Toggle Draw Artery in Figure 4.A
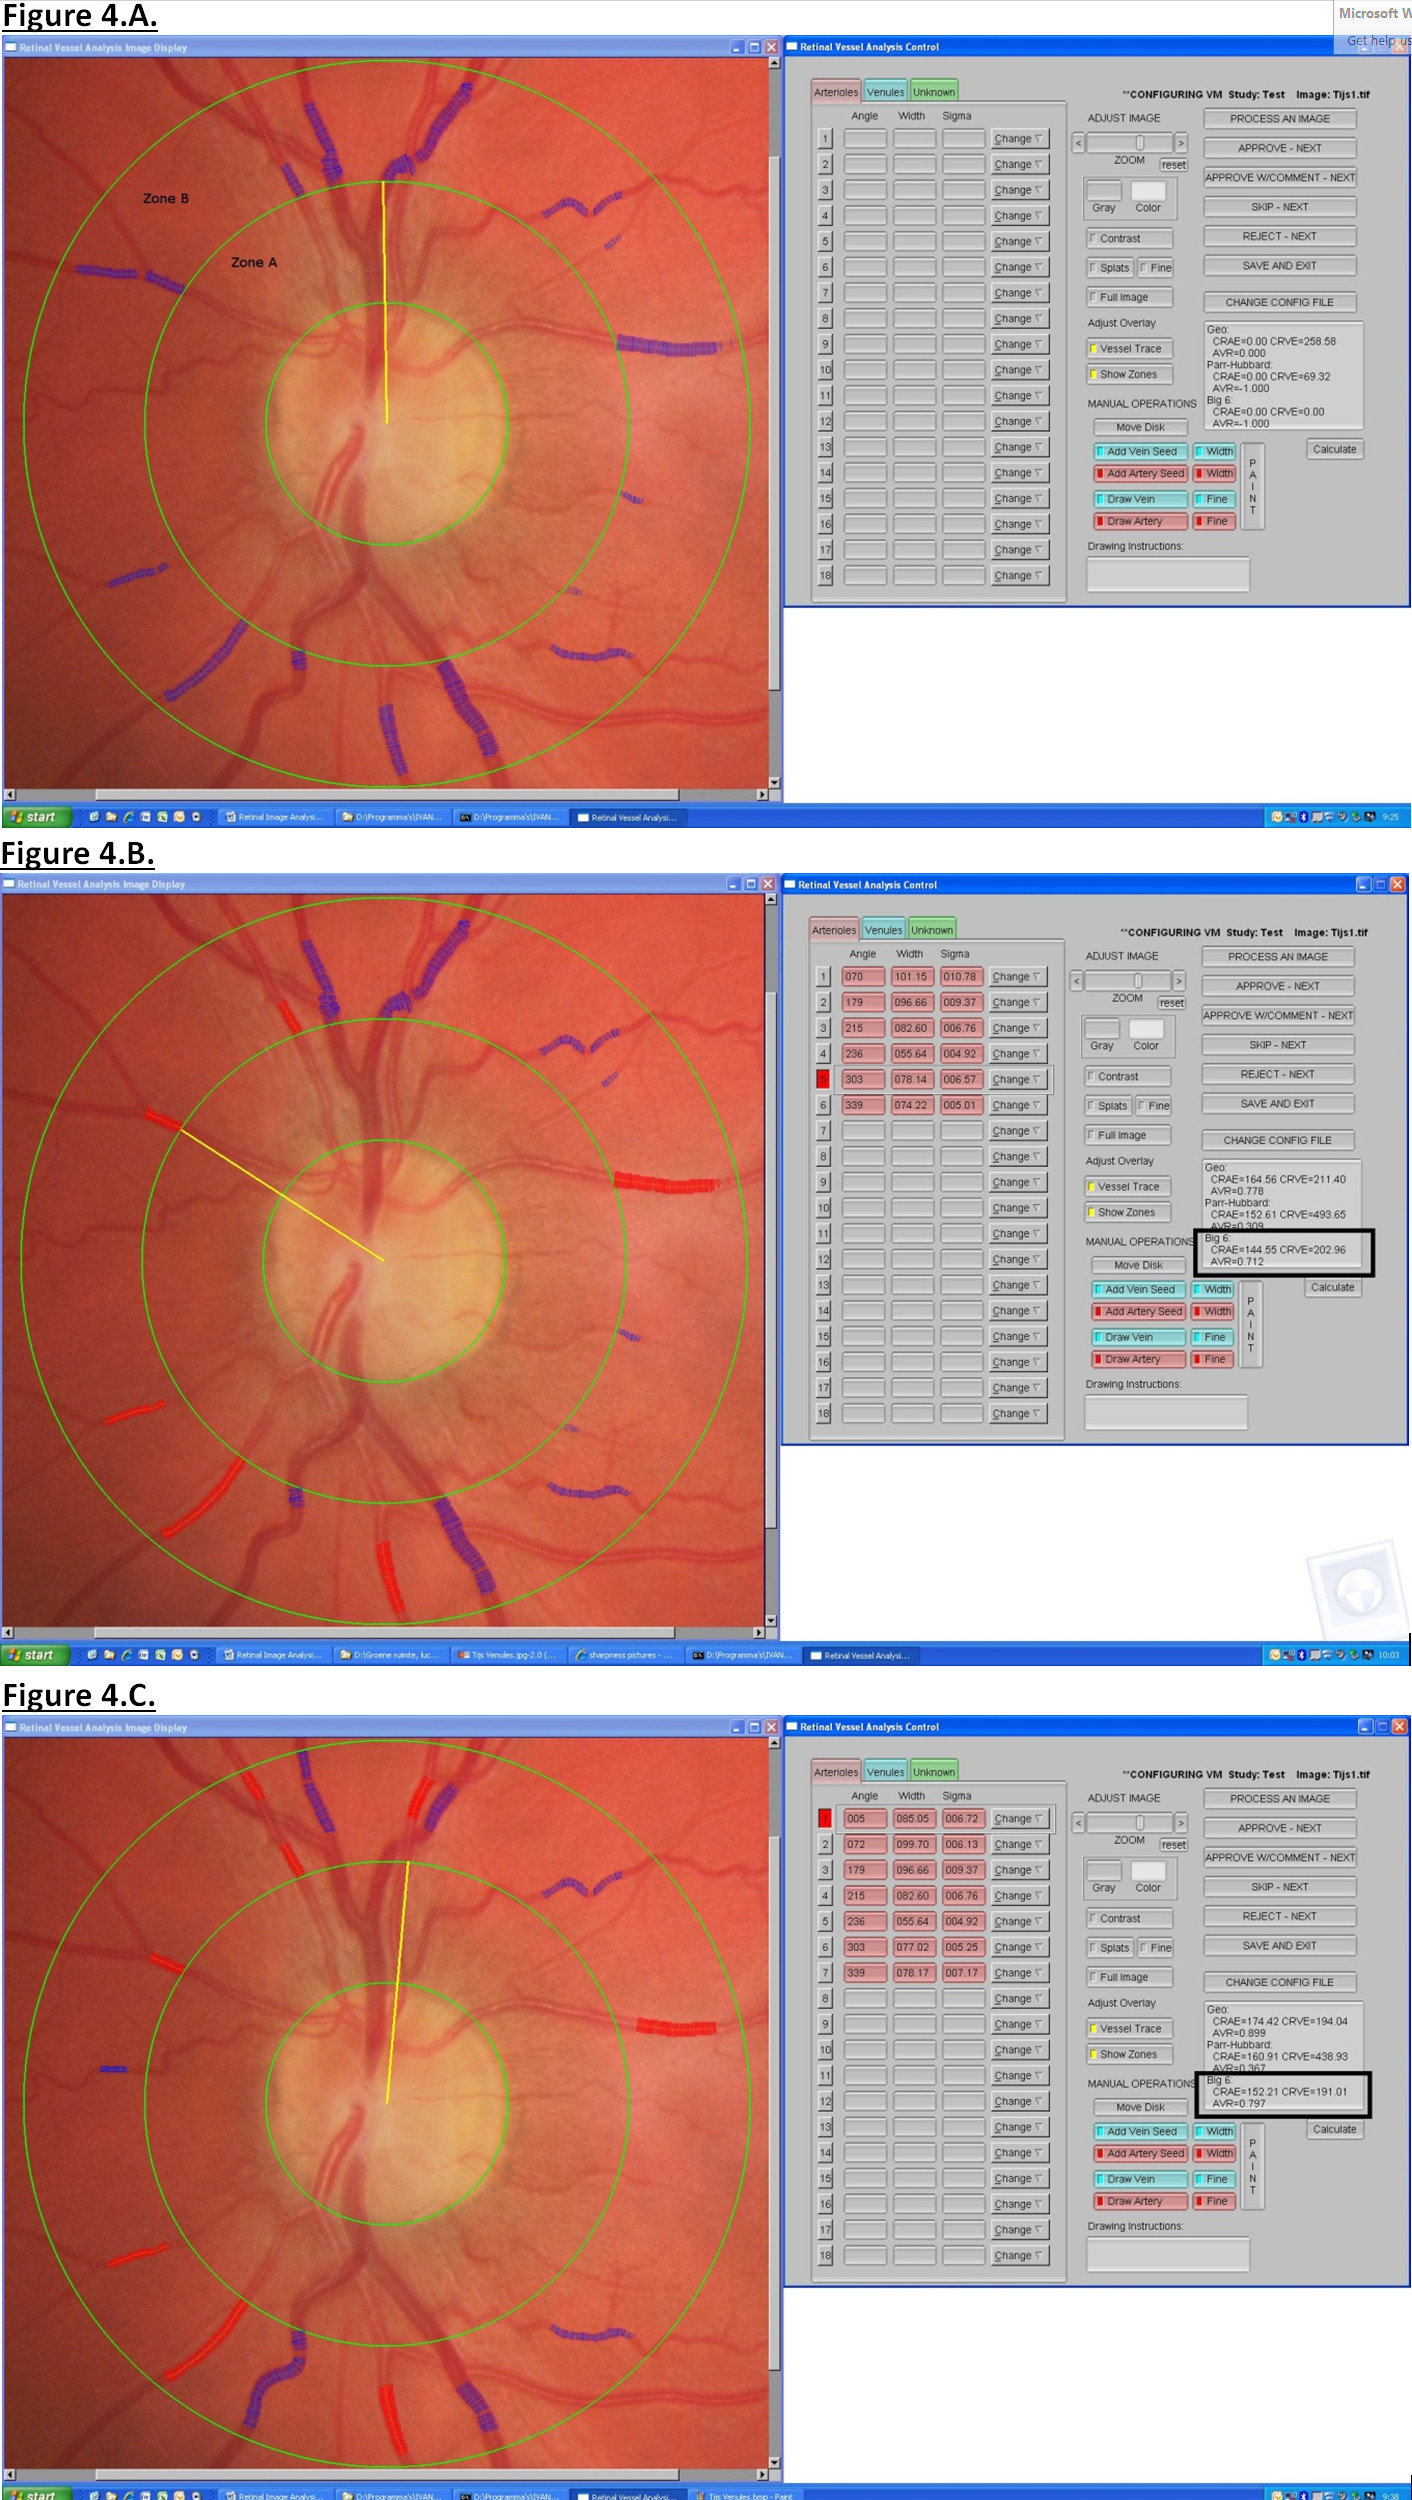This screenshot has width=1412, height=2500. point(1140,521)
